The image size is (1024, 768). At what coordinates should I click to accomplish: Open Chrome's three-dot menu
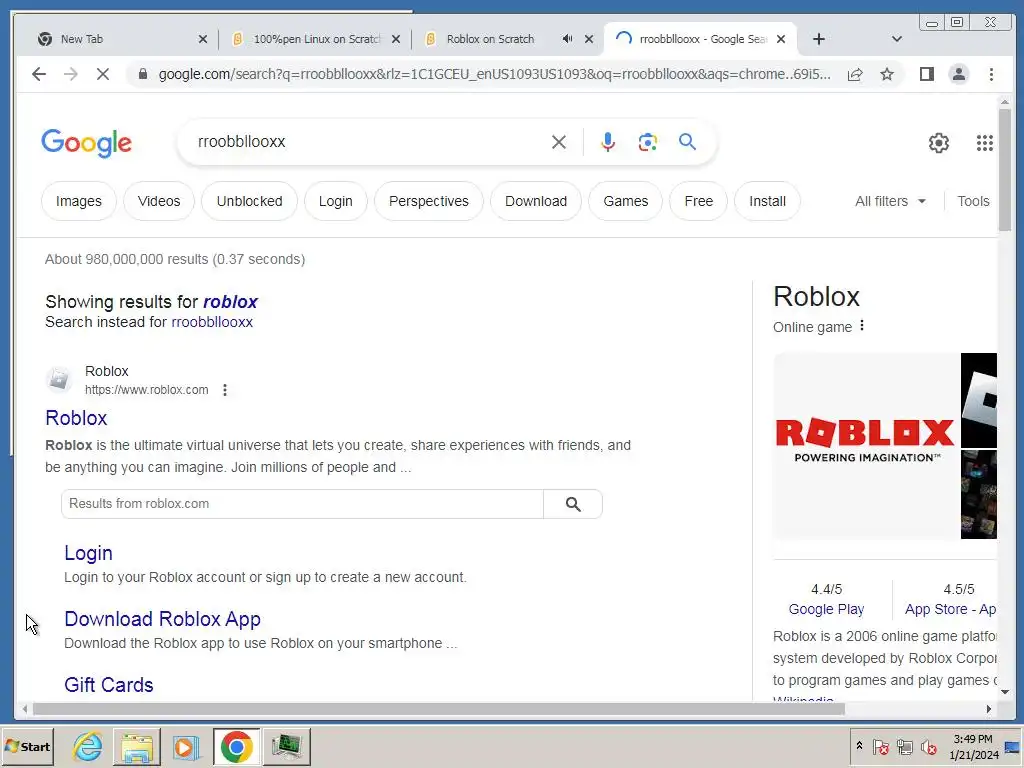[991, 74]
